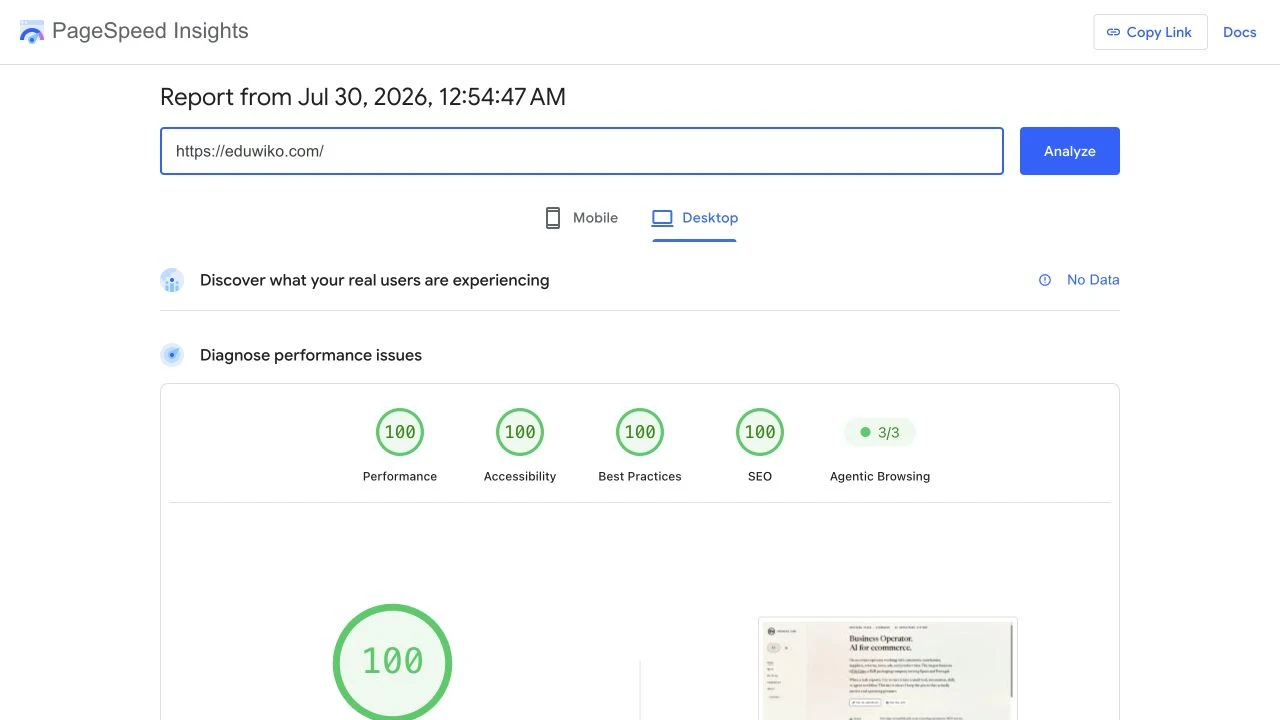
Task: Click the No Data label
Action: (x=1093, y=280)
